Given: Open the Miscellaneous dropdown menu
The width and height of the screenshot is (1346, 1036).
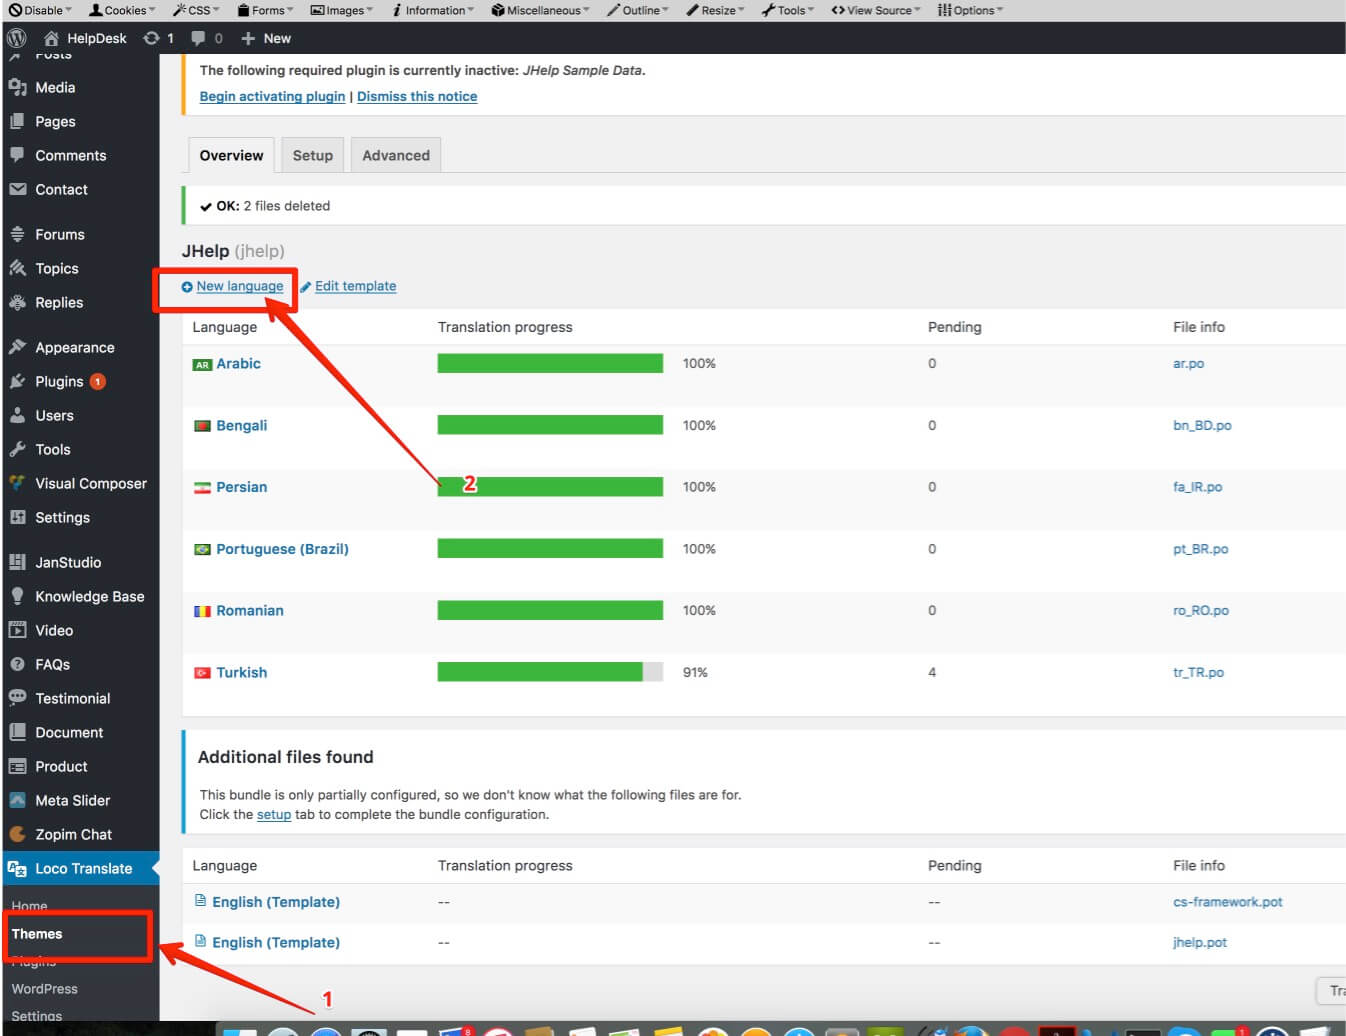Looking at the screenshot, I should tap(540, 10).
